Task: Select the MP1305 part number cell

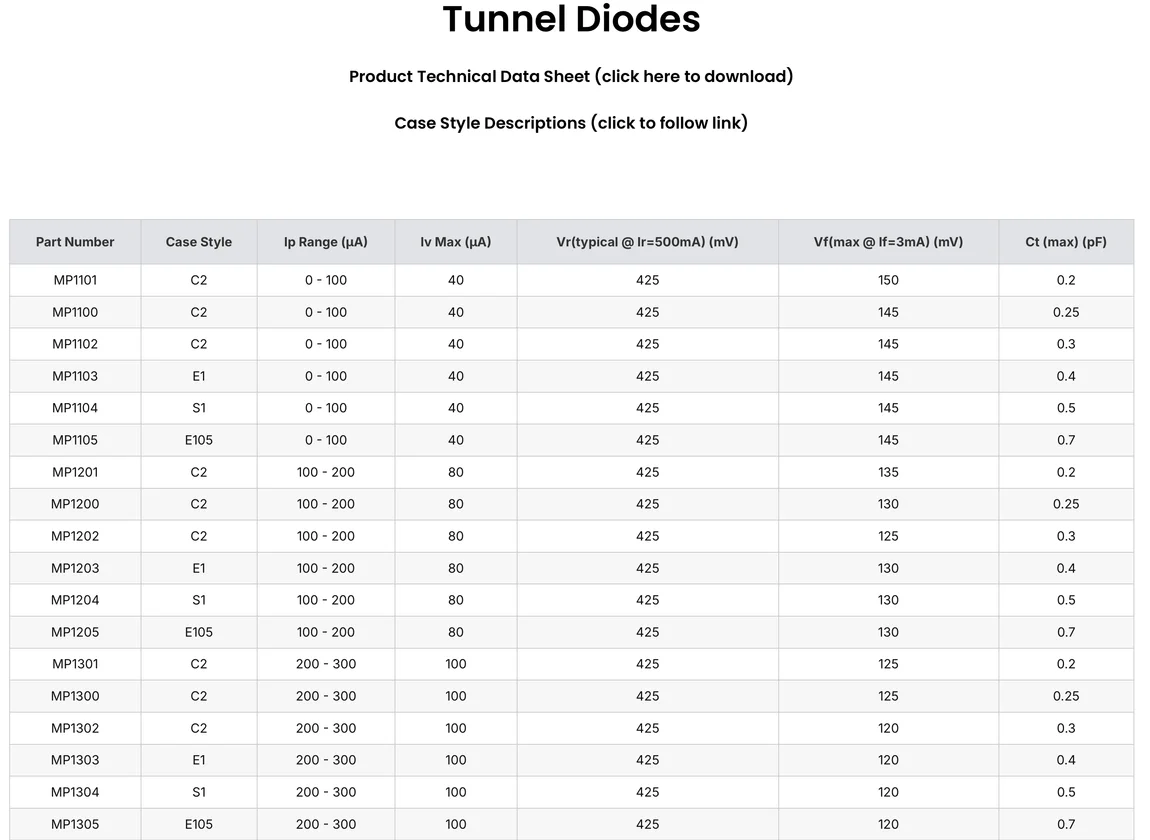Action: click(75, 824)
